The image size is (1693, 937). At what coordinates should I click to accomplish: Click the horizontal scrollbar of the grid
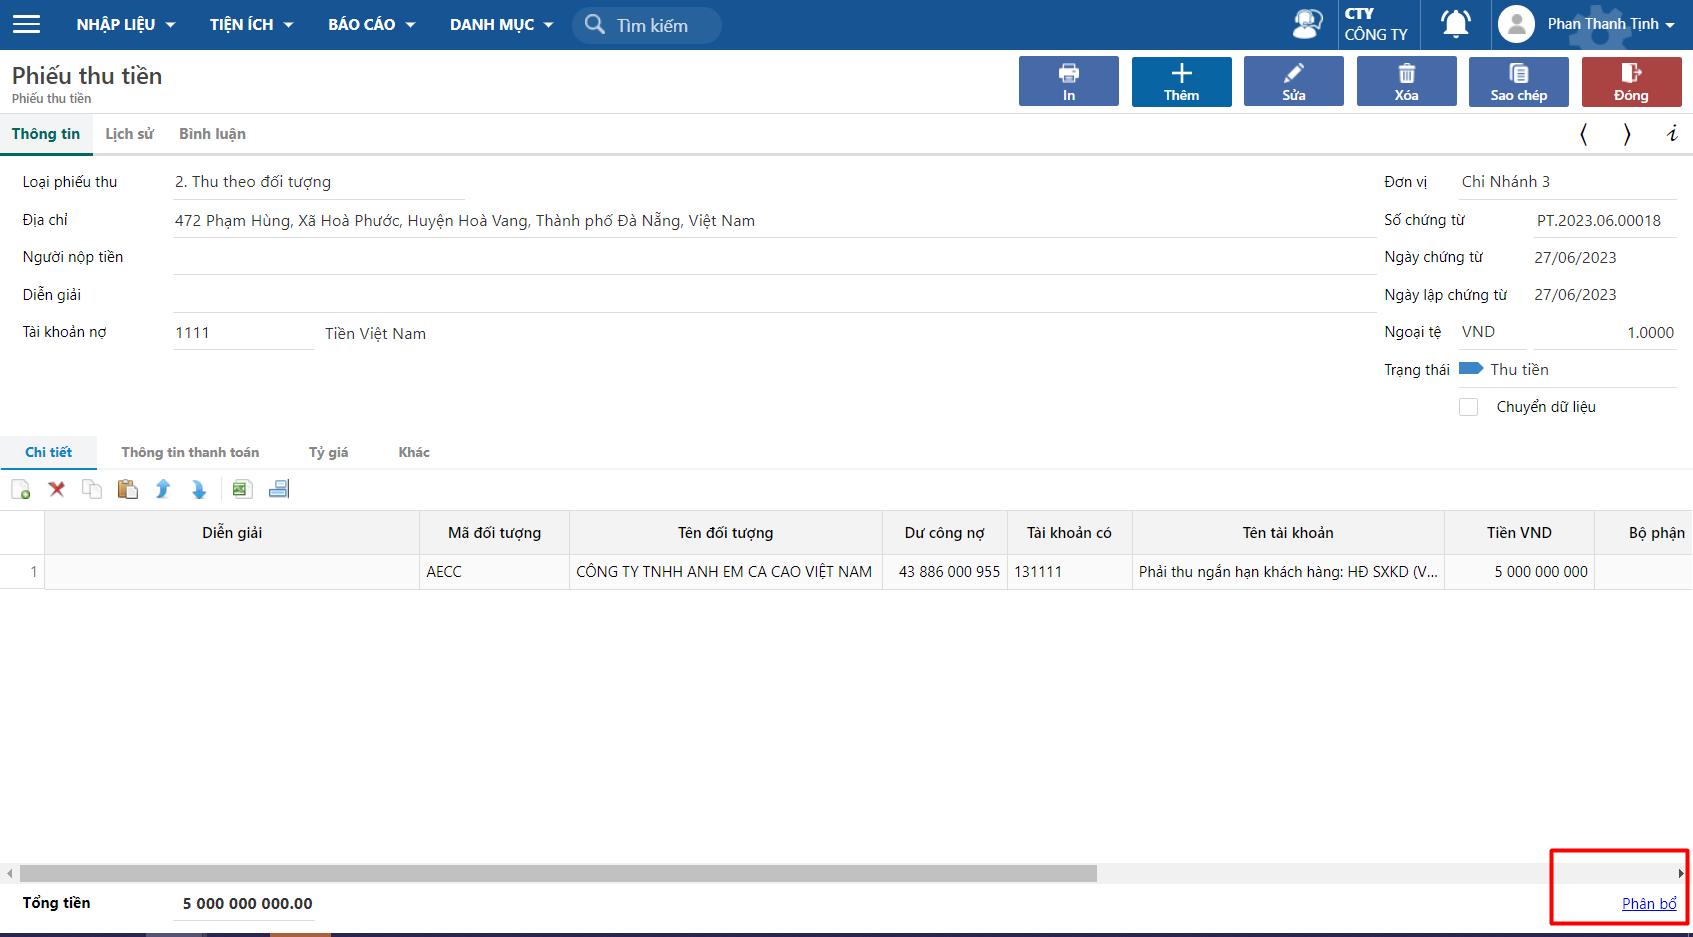click(558, 873)
